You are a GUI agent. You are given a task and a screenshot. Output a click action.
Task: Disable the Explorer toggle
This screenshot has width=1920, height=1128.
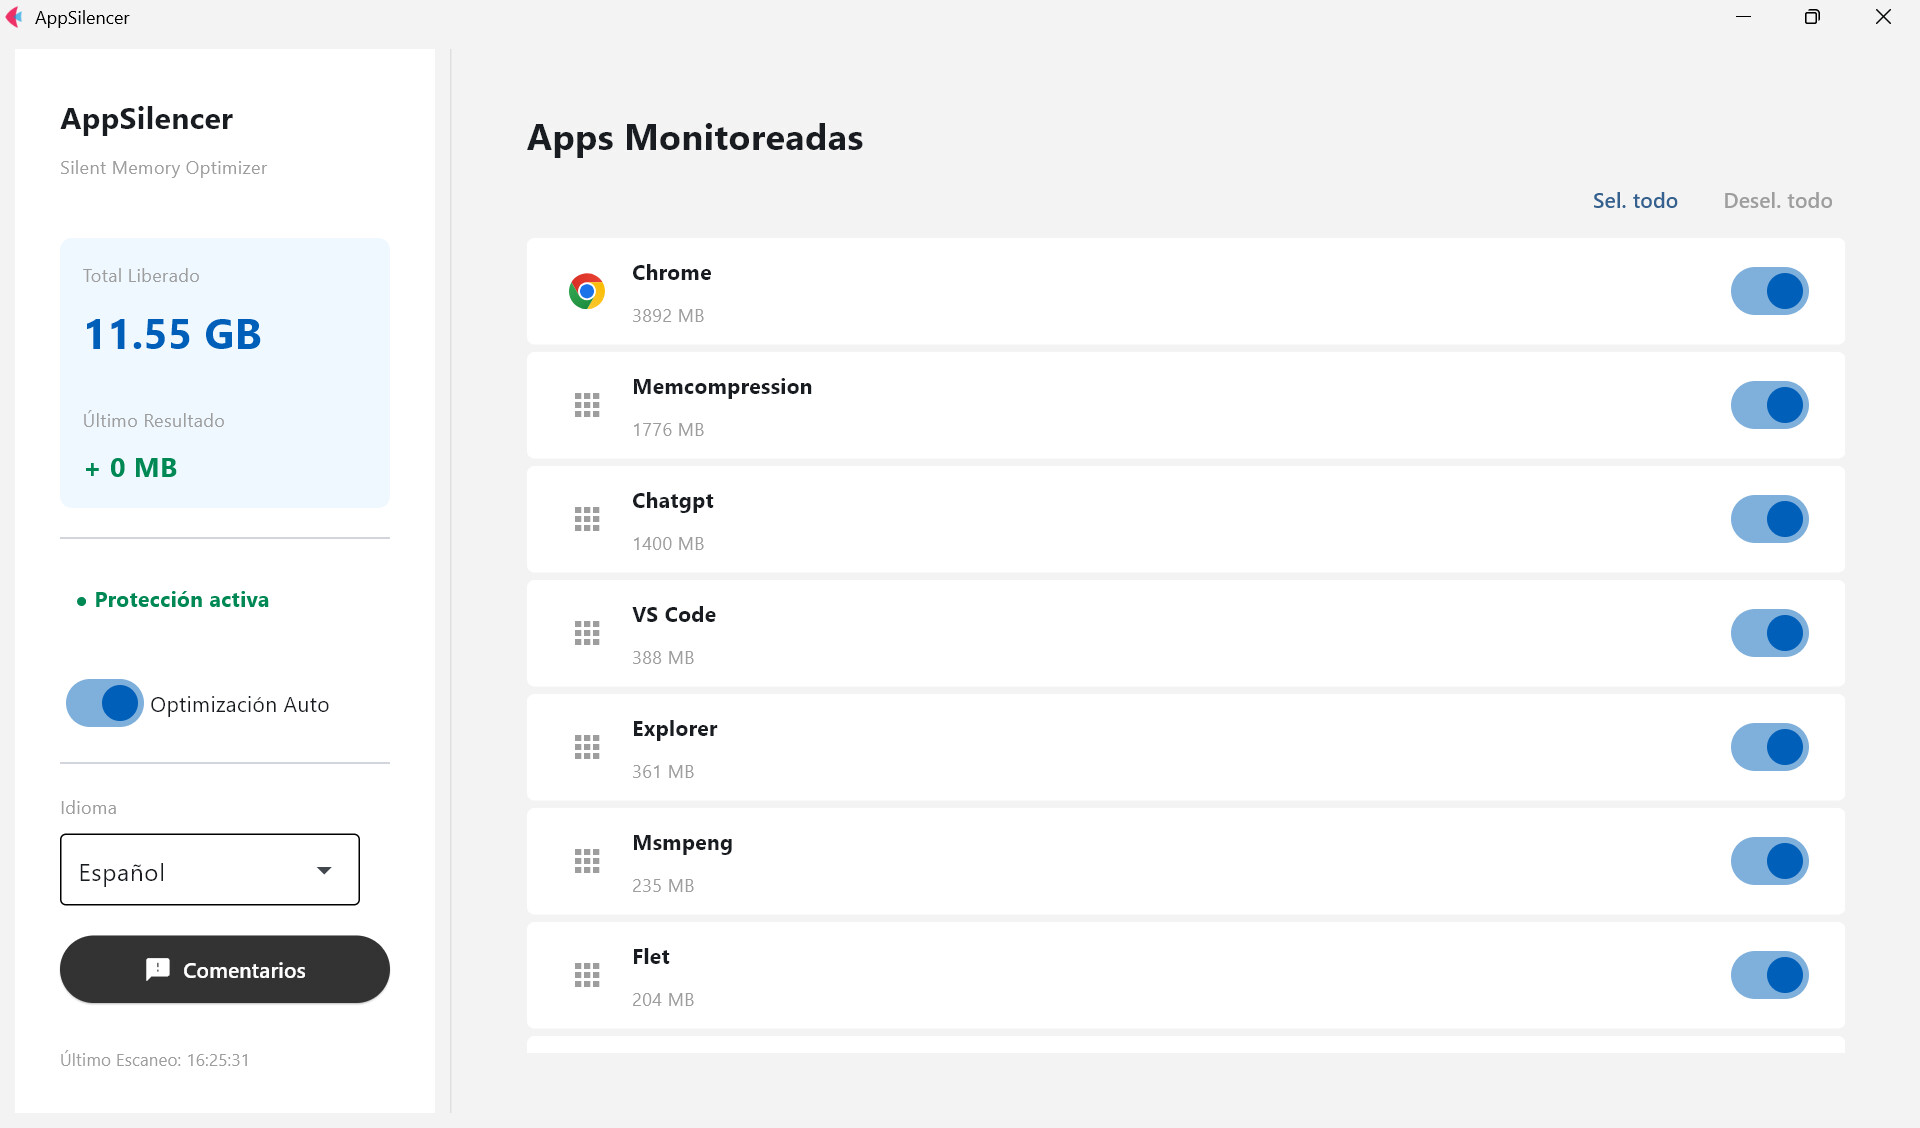(1770, 747)
